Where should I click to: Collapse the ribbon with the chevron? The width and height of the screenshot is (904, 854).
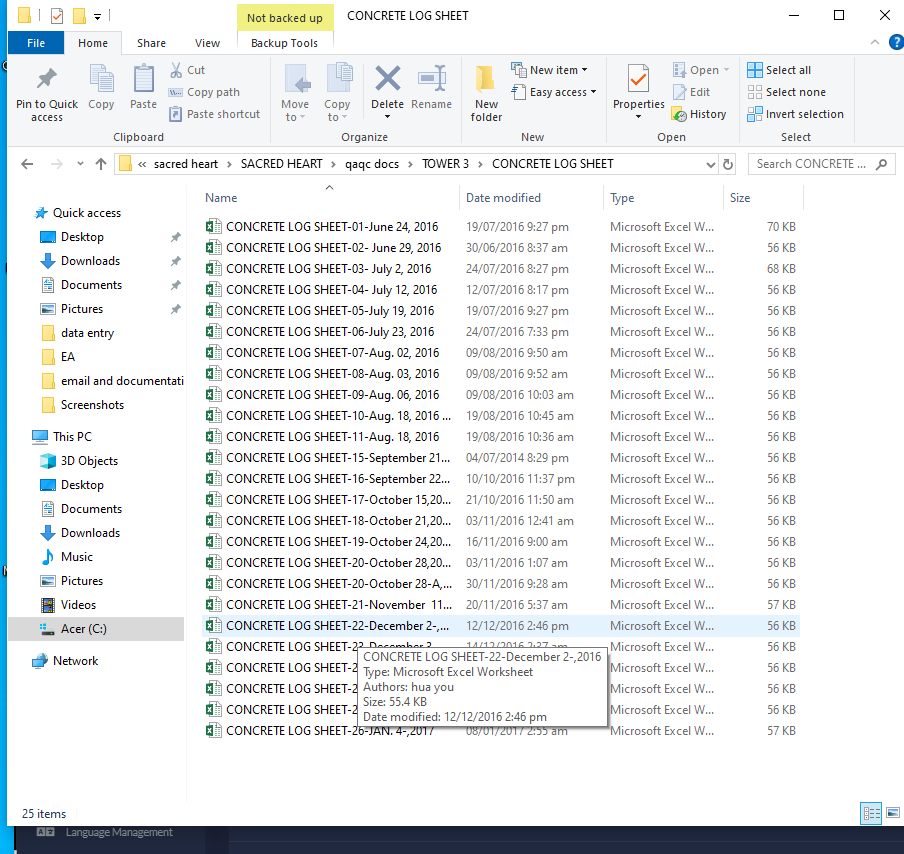pyautogui.click(x=875, y=43)
